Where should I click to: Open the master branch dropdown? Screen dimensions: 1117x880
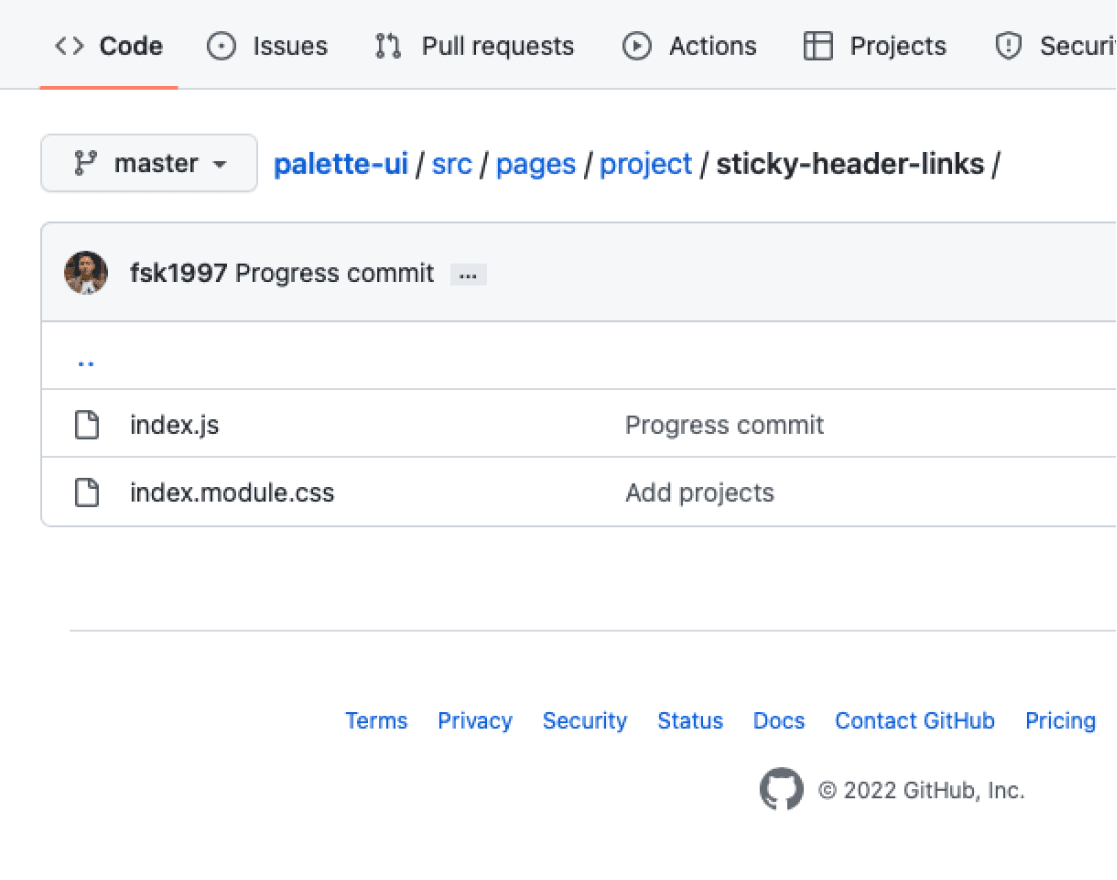(149, 163)
